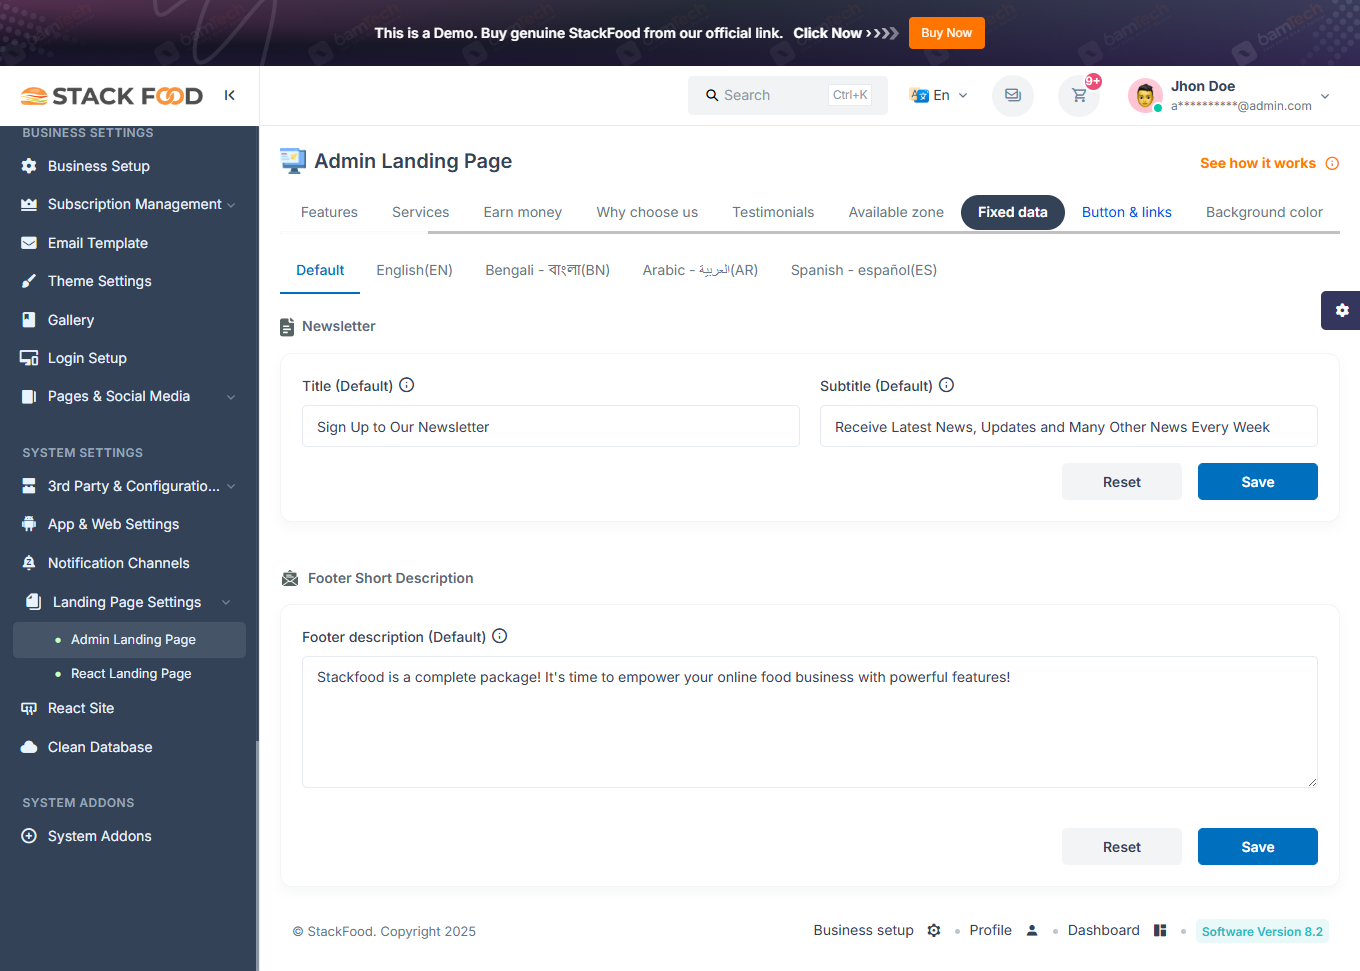The height and width of the screenshot is (971, 1360).
Task: Click the Clean Database cloud icon
Action: [29, 747]
